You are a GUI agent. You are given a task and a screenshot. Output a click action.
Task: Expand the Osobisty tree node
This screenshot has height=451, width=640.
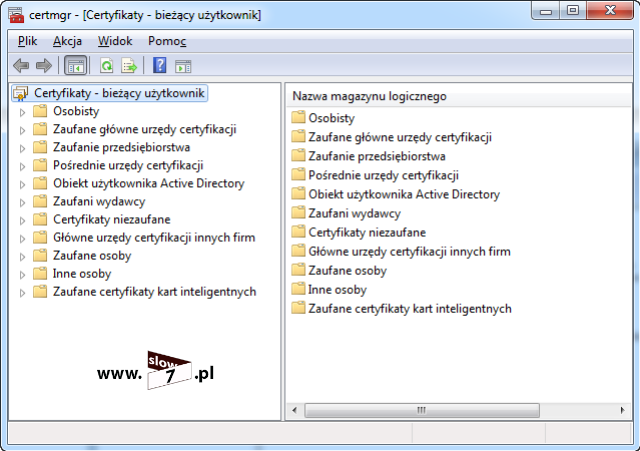(x=22, y=112)
